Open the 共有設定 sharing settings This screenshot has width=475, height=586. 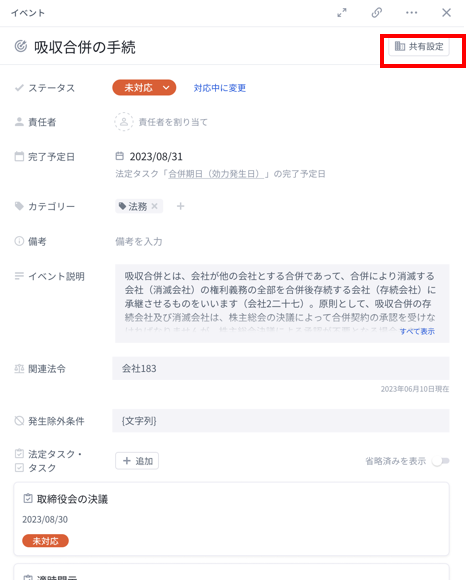pos(419,47)
